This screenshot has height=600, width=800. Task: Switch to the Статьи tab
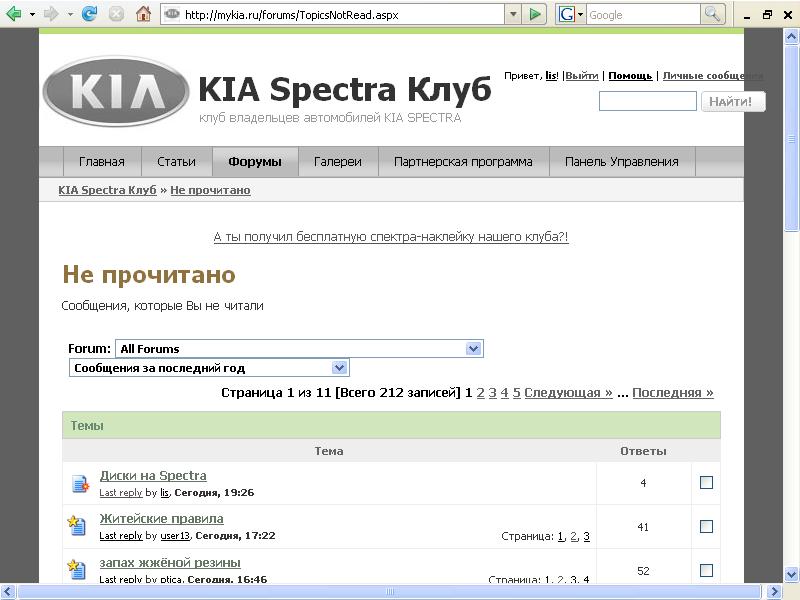click(176, 162)
